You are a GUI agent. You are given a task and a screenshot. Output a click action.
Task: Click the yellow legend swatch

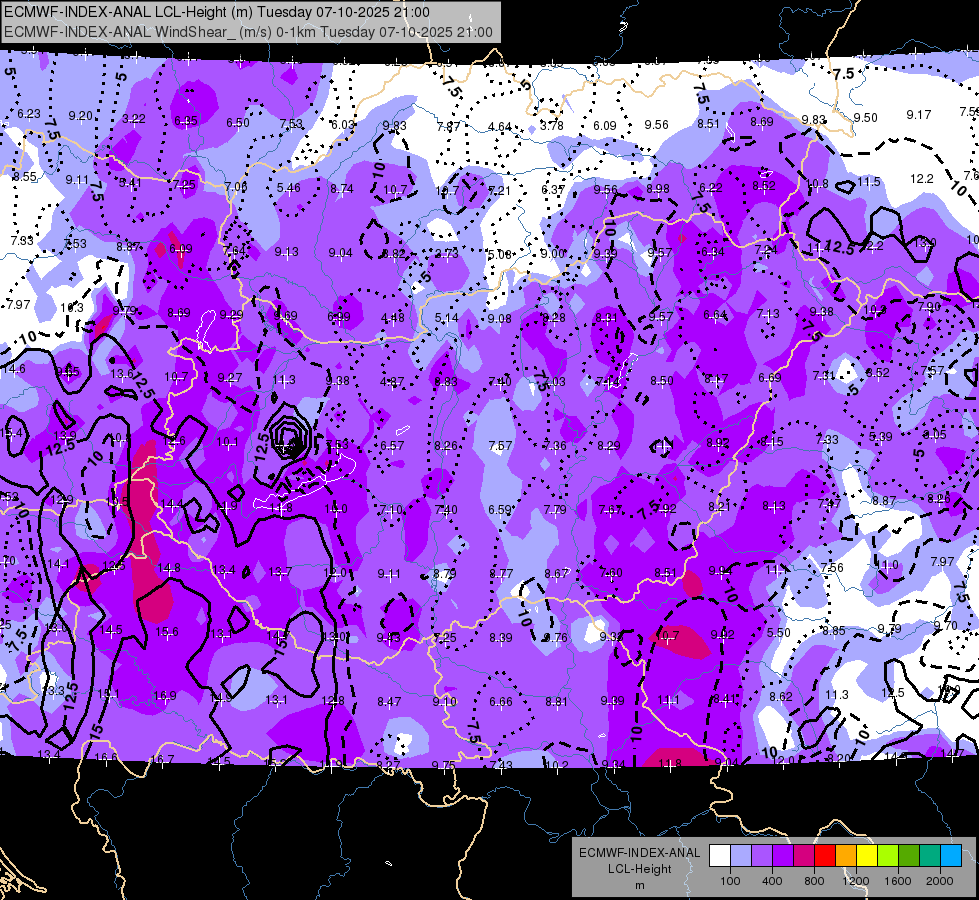[x=867, y=856]
